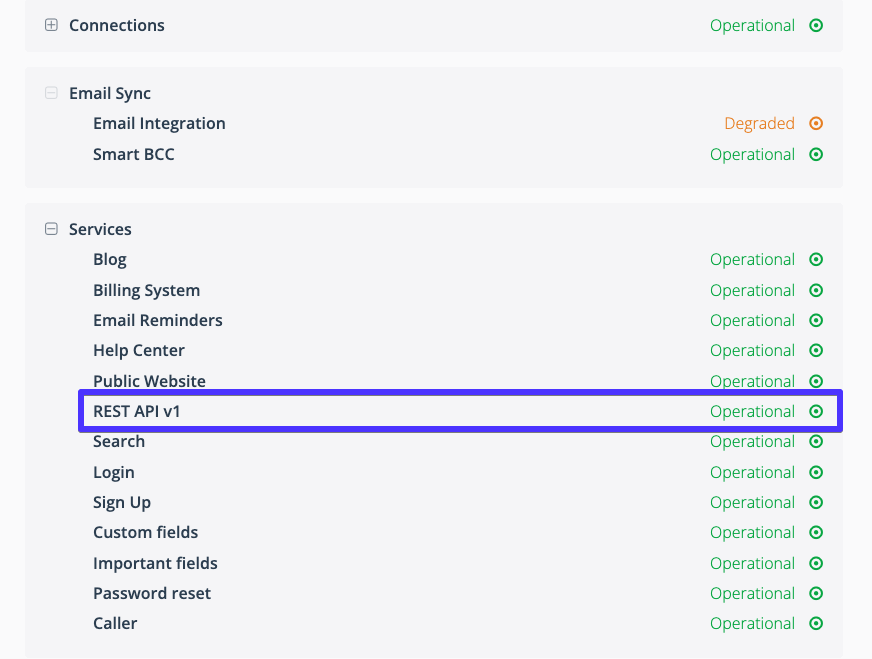Select the Public Website service
The width and height of the screenshot is (872, 659).
[149, 381]
